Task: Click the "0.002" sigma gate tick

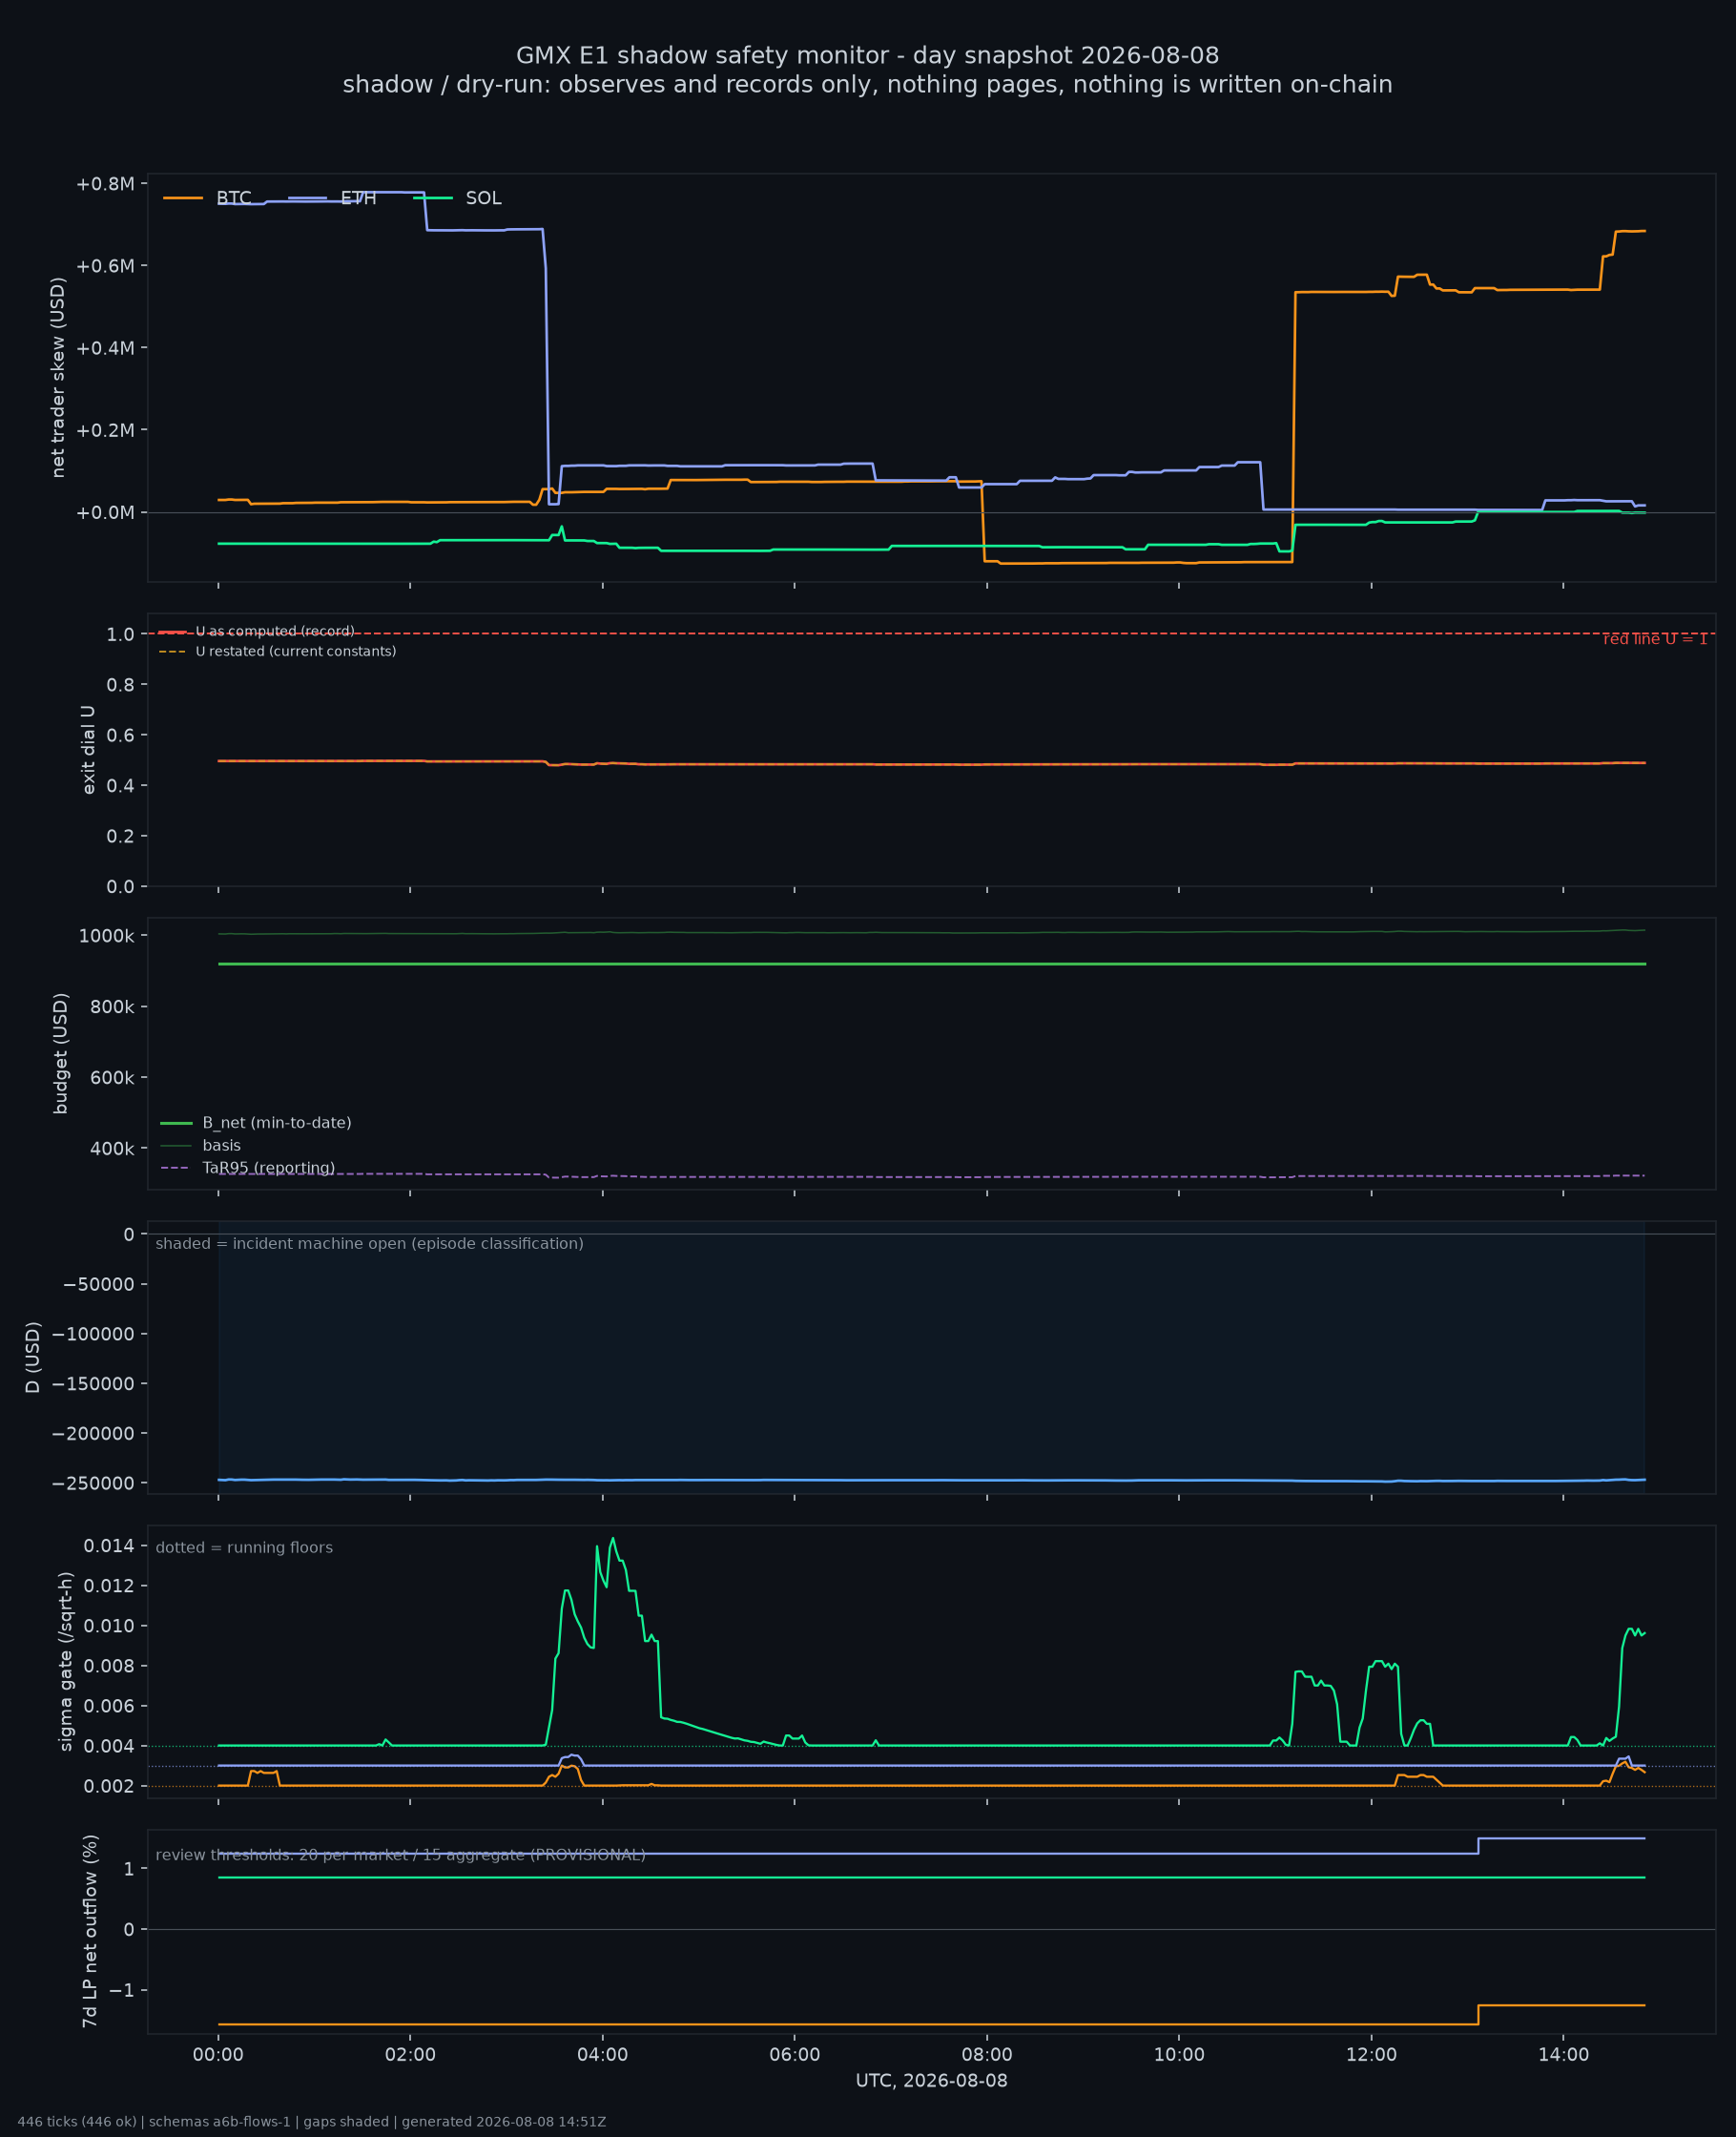Action: coord(109,1786)
